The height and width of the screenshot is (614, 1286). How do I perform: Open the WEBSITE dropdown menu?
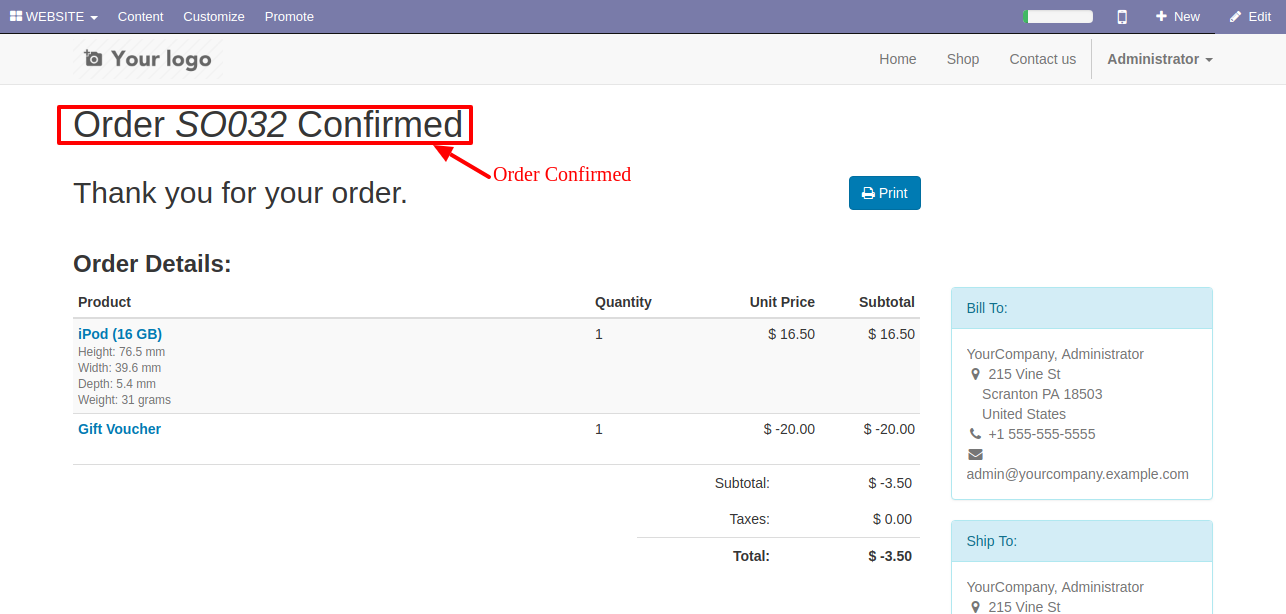pyautogui.click(x=54, y=17)
